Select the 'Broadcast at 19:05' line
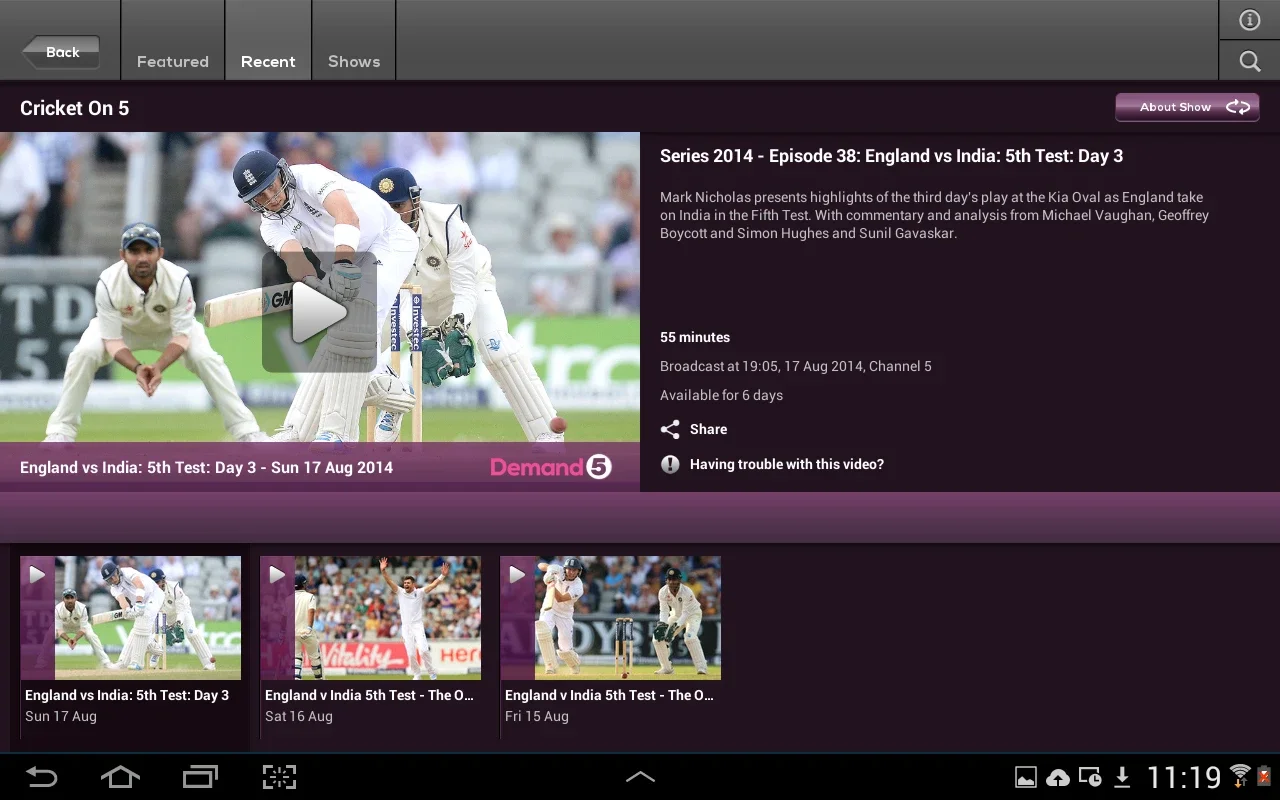The width and height of the screenshot is (1280, 800). pyautogui.click(x=796, y=366)
